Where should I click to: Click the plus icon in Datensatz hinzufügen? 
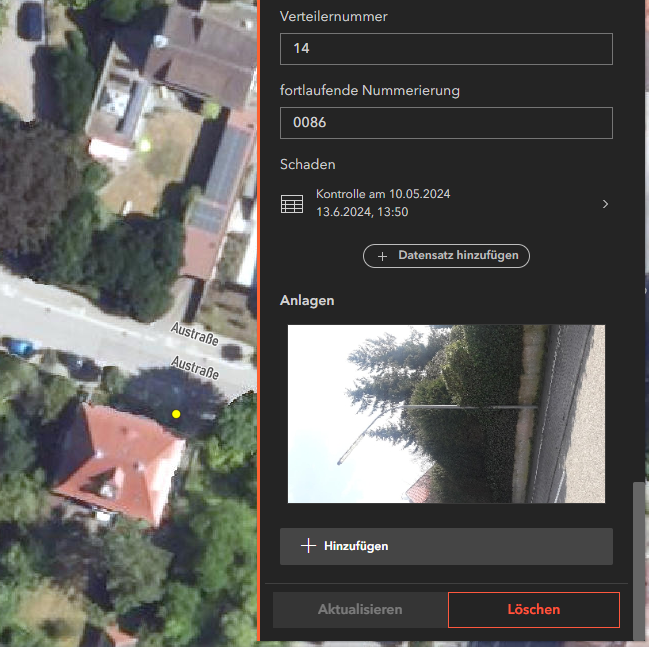[x=382, y=256]
